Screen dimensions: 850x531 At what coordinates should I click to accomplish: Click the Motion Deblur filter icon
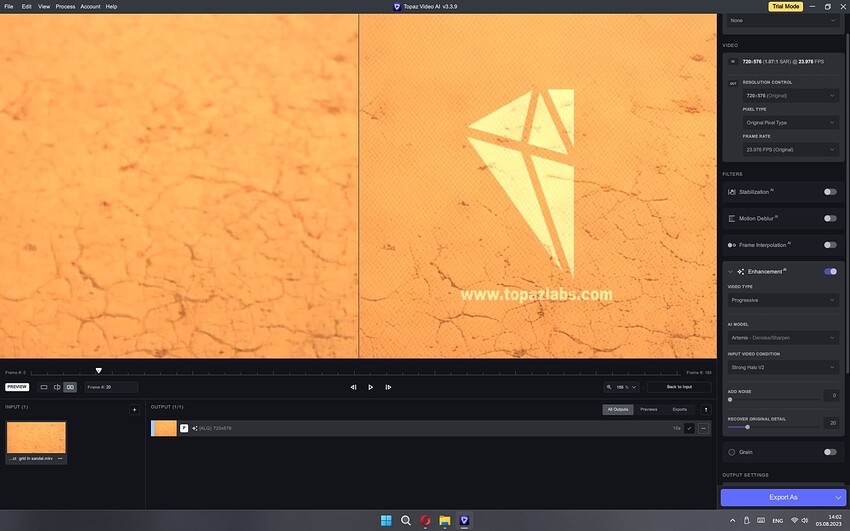731,218
